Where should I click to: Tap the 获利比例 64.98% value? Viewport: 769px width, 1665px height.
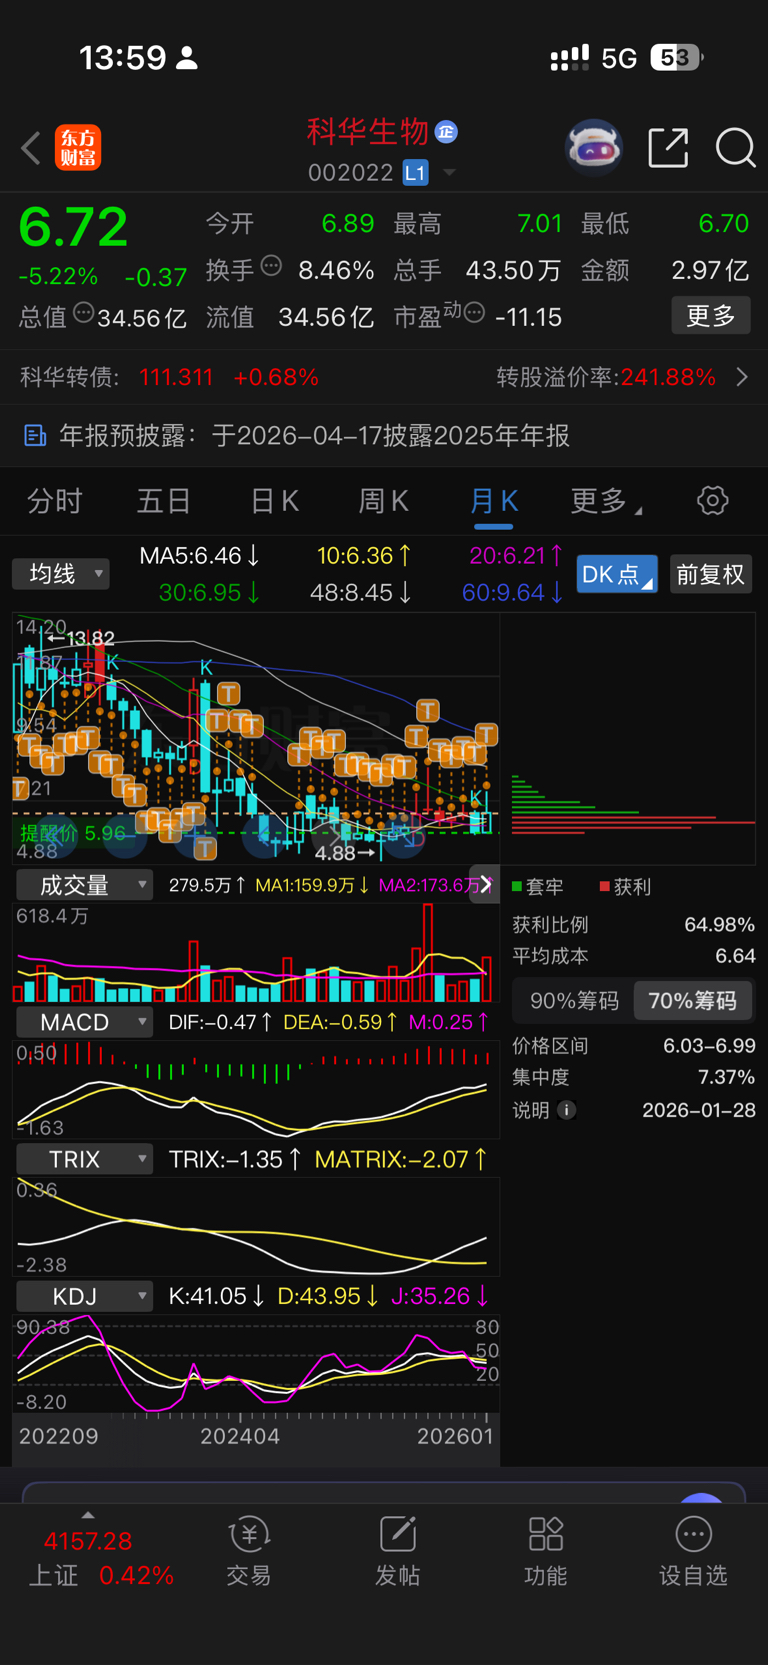point(719,925)
